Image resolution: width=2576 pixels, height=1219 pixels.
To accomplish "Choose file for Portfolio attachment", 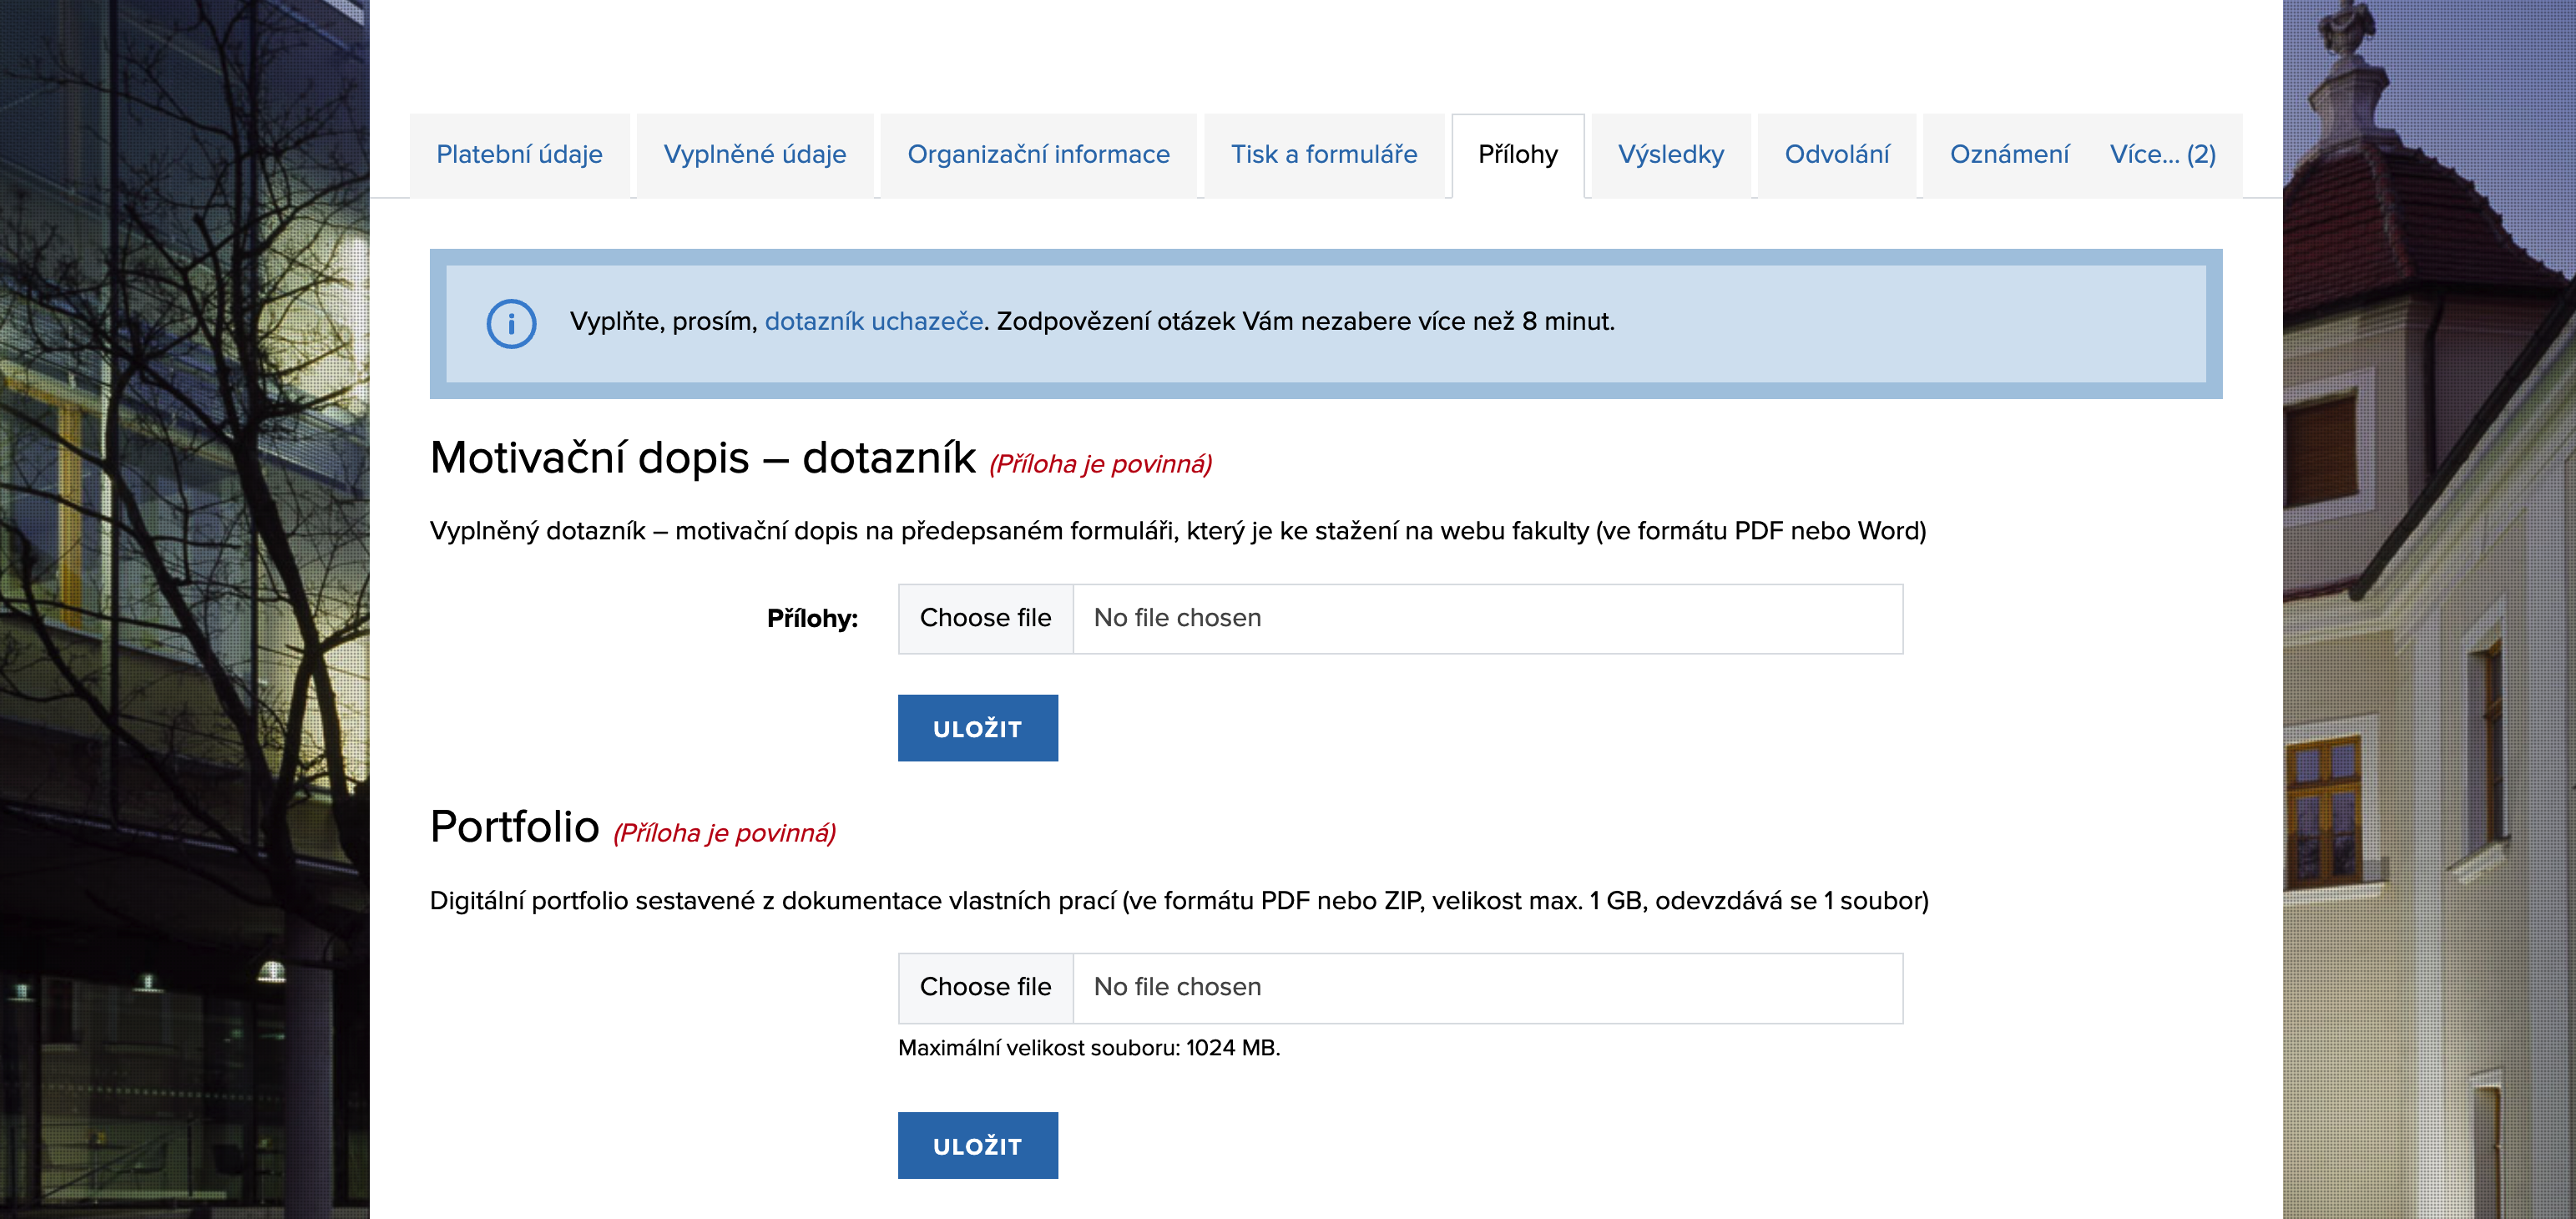I will [985, 987].
